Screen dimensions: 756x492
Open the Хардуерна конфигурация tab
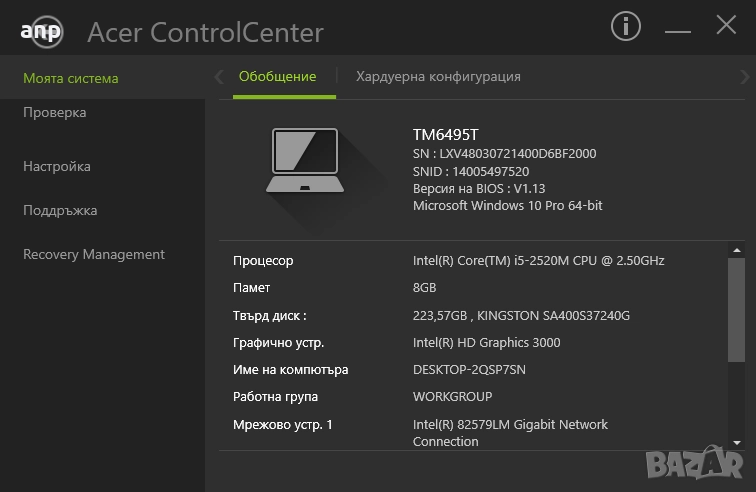(438, 77)
